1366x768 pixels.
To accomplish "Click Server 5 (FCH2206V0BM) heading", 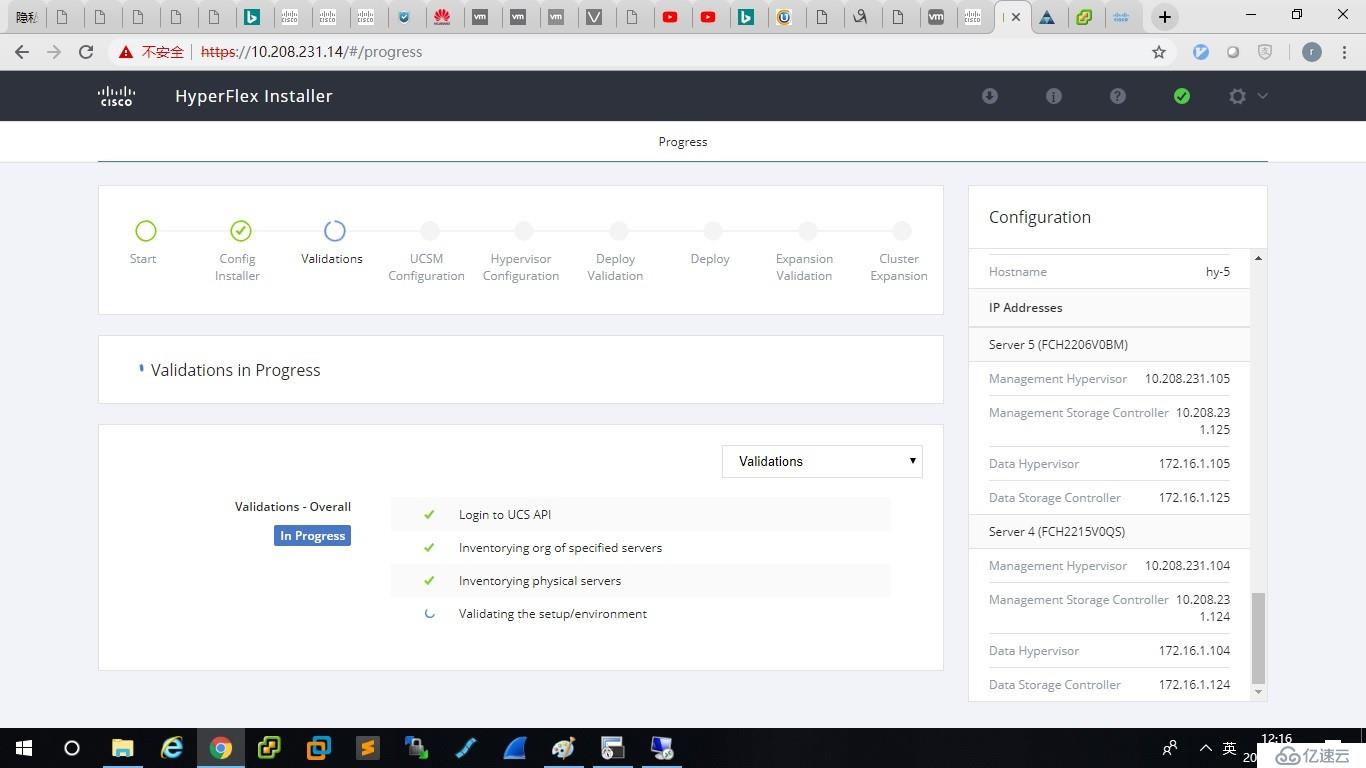I will coord(1058,345).
